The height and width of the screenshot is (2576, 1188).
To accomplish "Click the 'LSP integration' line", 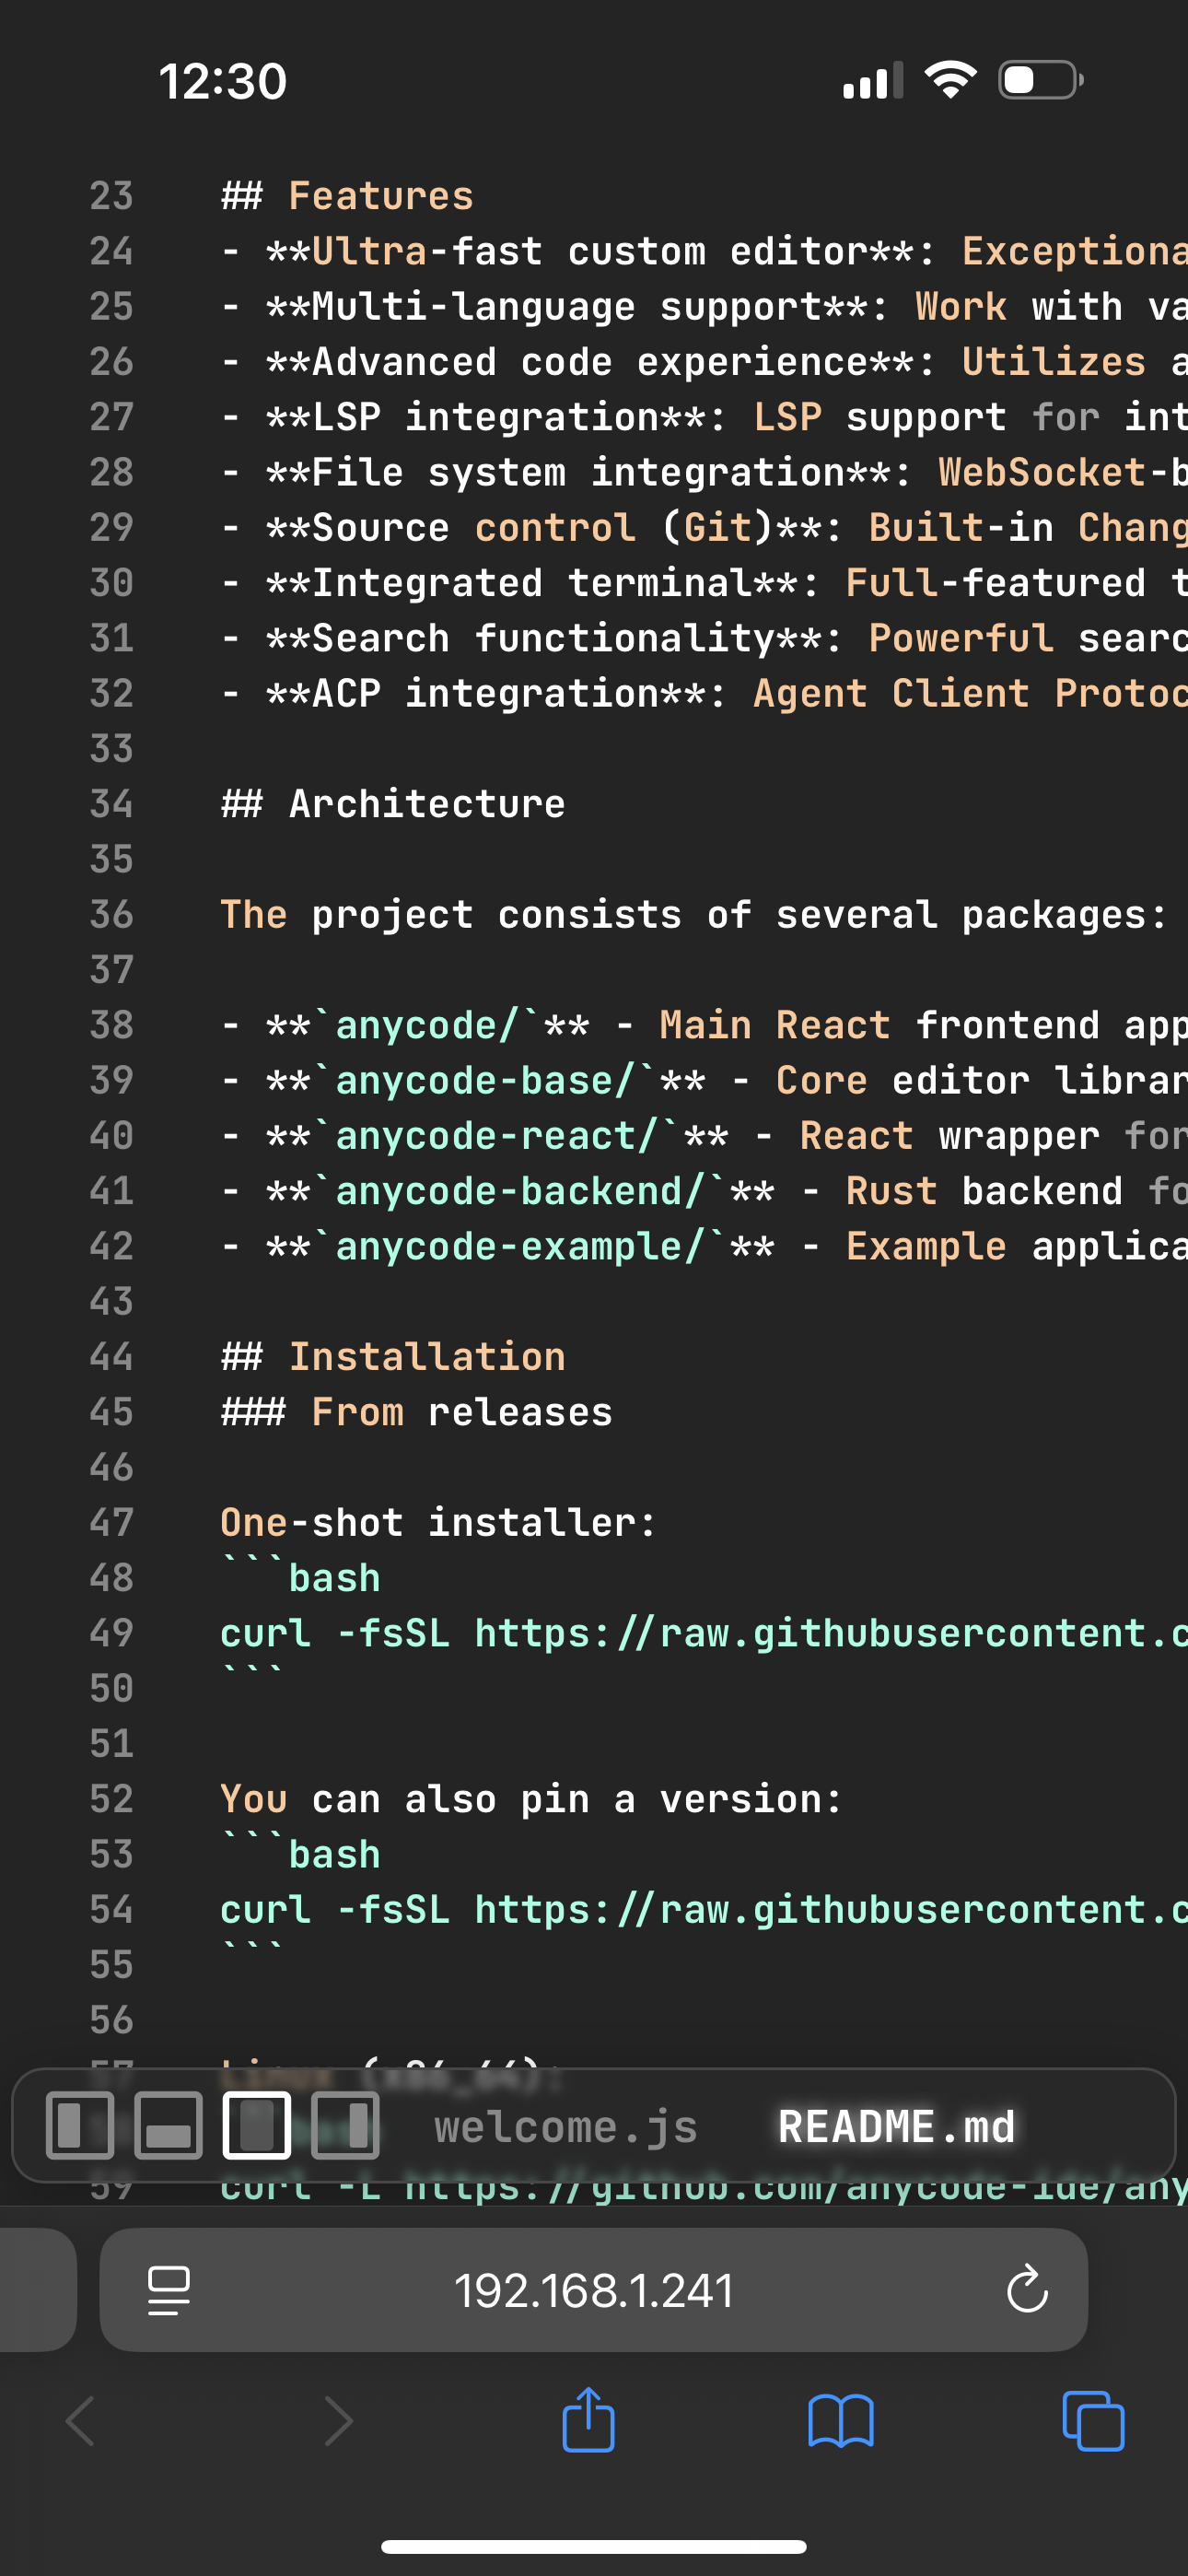I will (704, 416).
